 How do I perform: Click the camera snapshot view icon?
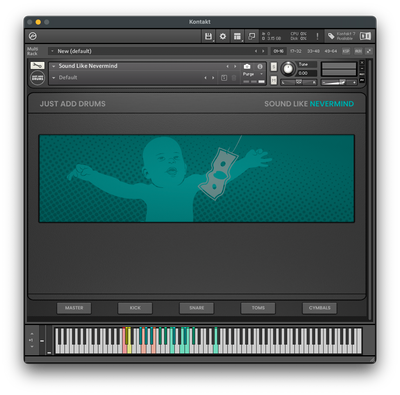click(x=247, y=67)
